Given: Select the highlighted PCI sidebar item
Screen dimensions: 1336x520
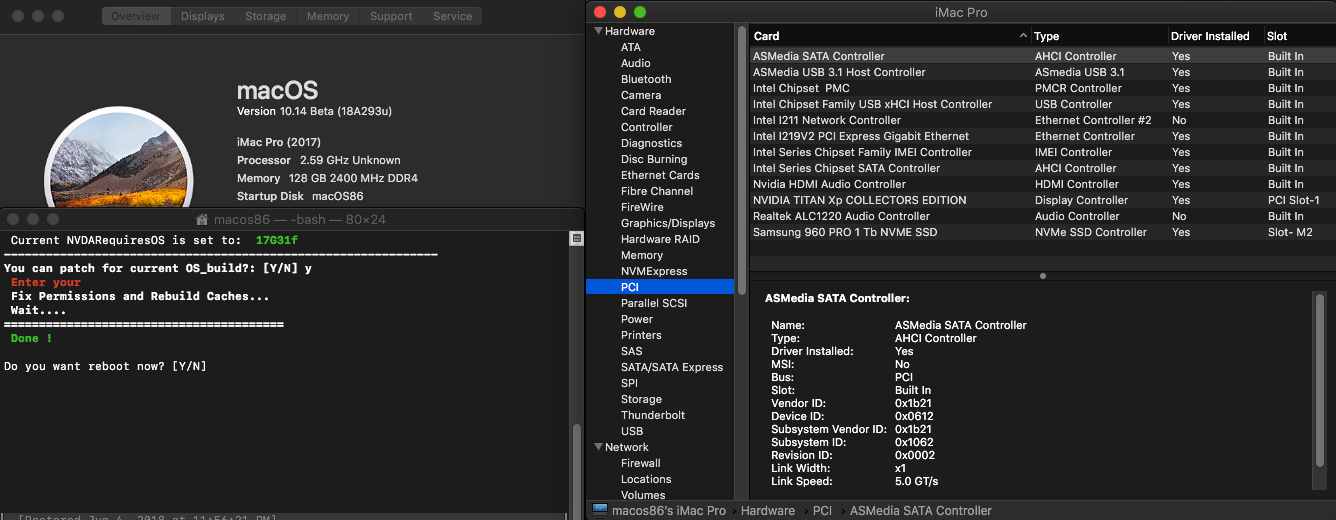Looking at the screenshot, I should pos(660,287).
